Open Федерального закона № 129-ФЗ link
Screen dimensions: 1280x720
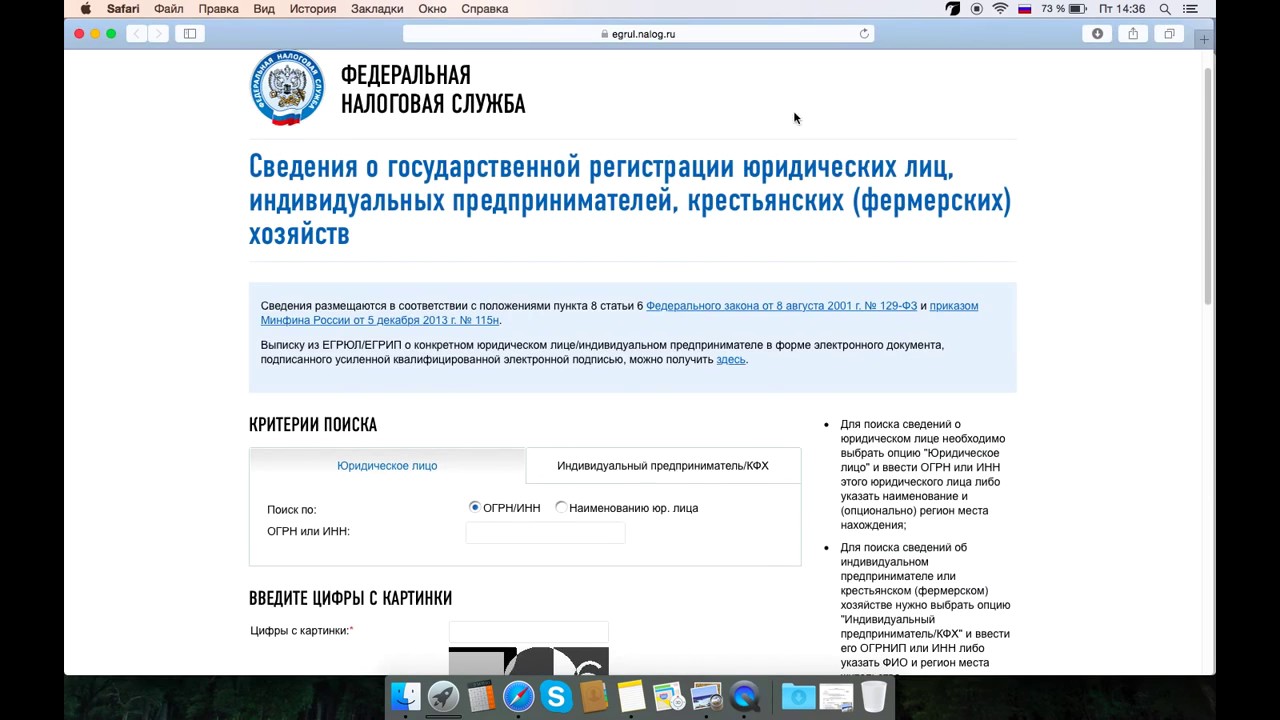[x=781, y=306]
